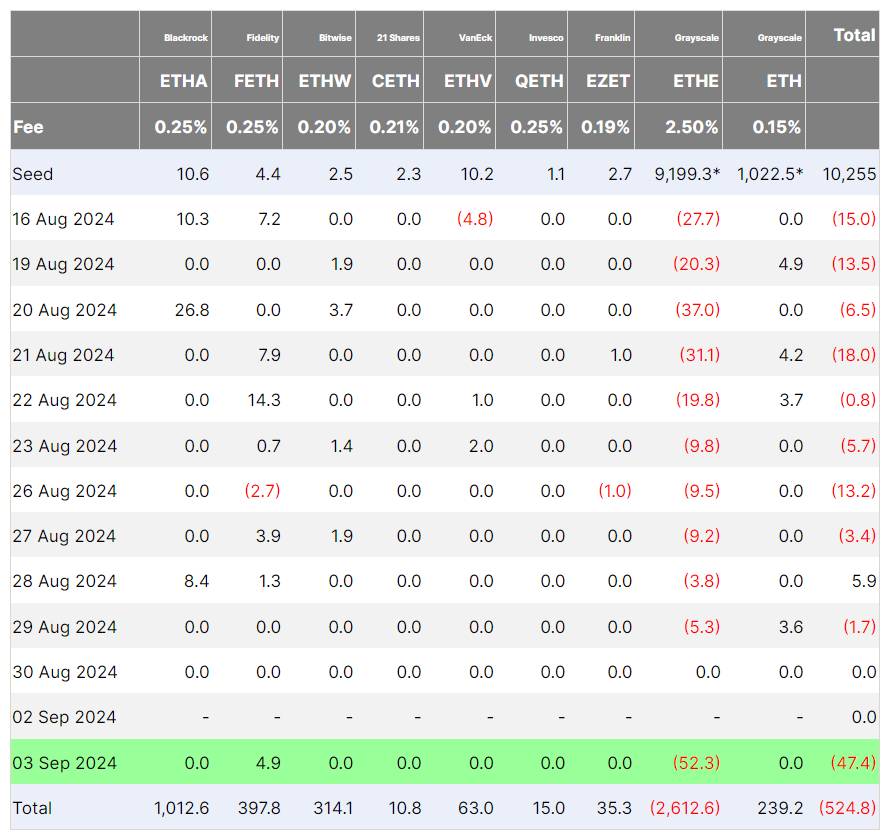Click the 02 Sep 2024 date
This screenshot has height=839, width=889.
pos(65,718)
